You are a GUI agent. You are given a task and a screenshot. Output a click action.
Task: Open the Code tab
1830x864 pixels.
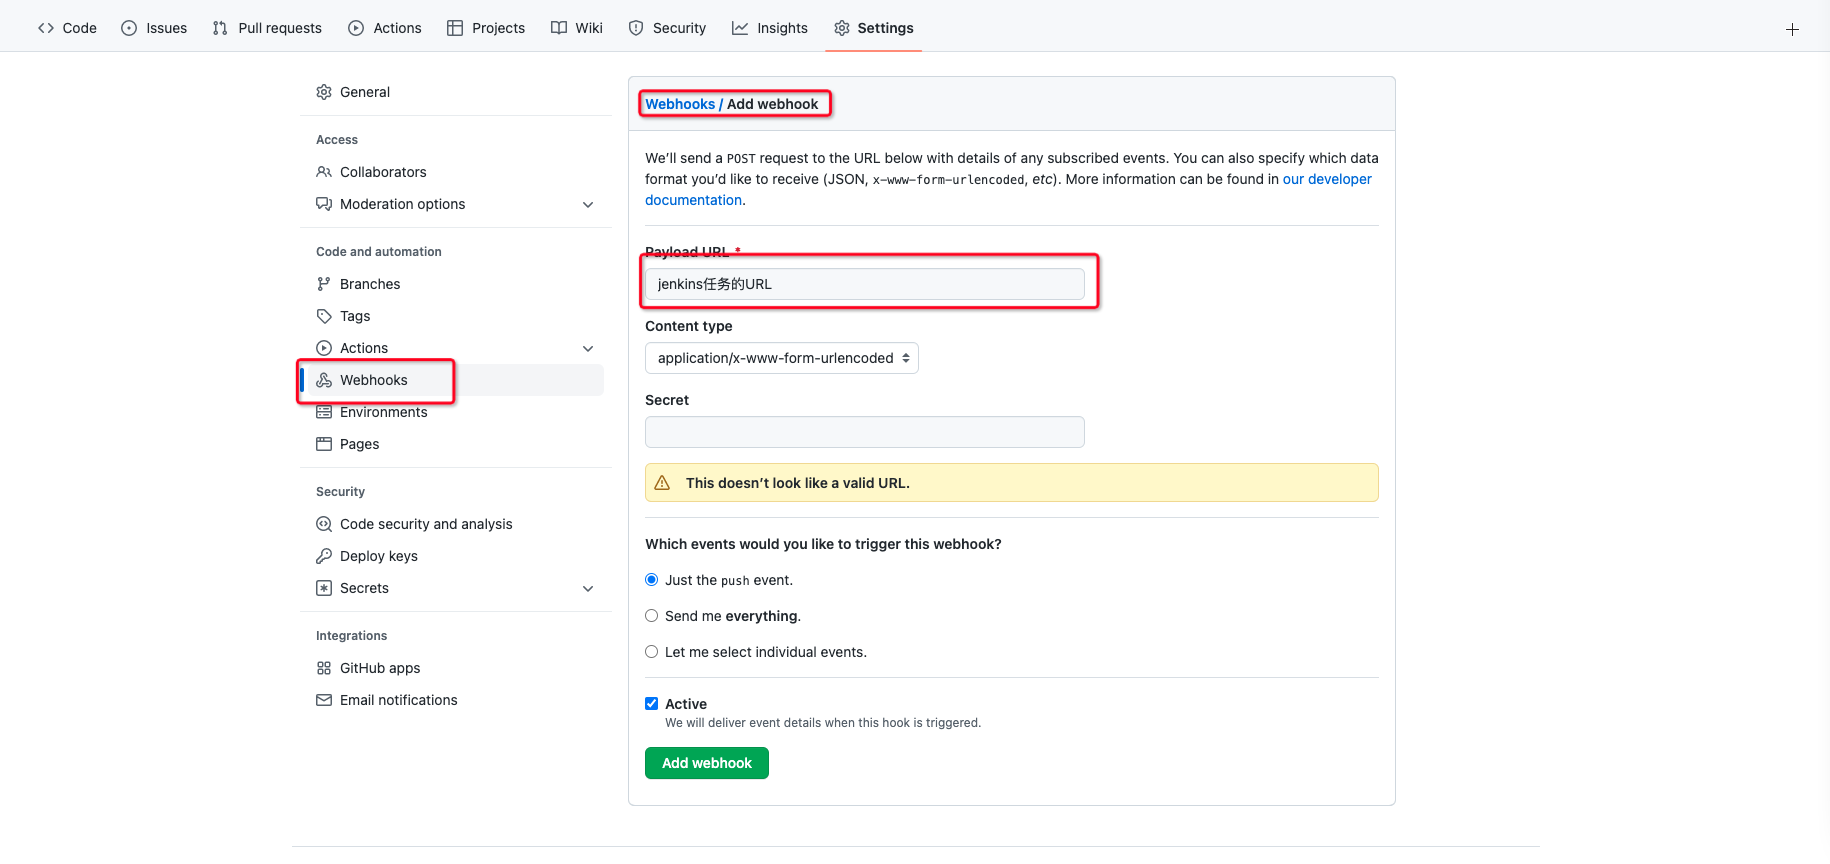point(67,28)
